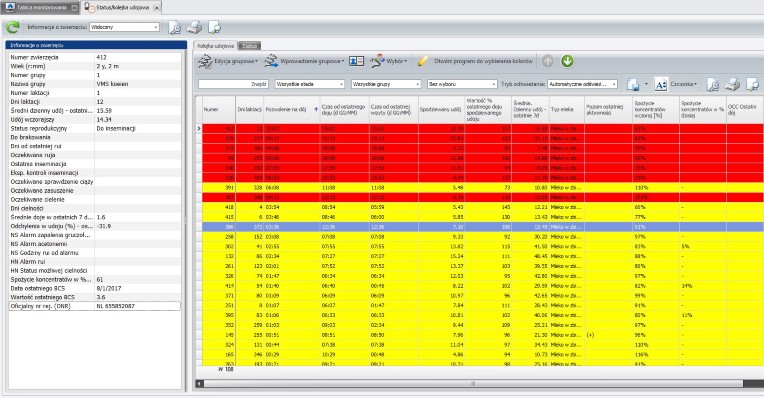This screenshot has height=398, width=764.
Task: Expand the Wszystkie stada dropdown
Action: pos(310,84)
